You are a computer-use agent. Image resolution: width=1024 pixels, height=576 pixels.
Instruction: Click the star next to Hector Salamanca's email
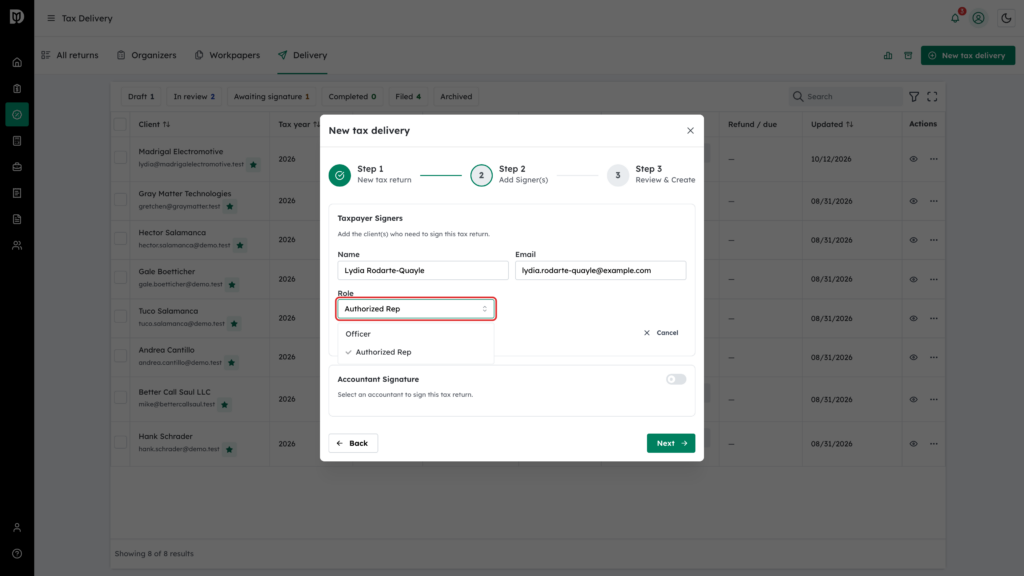pos(240,246)
